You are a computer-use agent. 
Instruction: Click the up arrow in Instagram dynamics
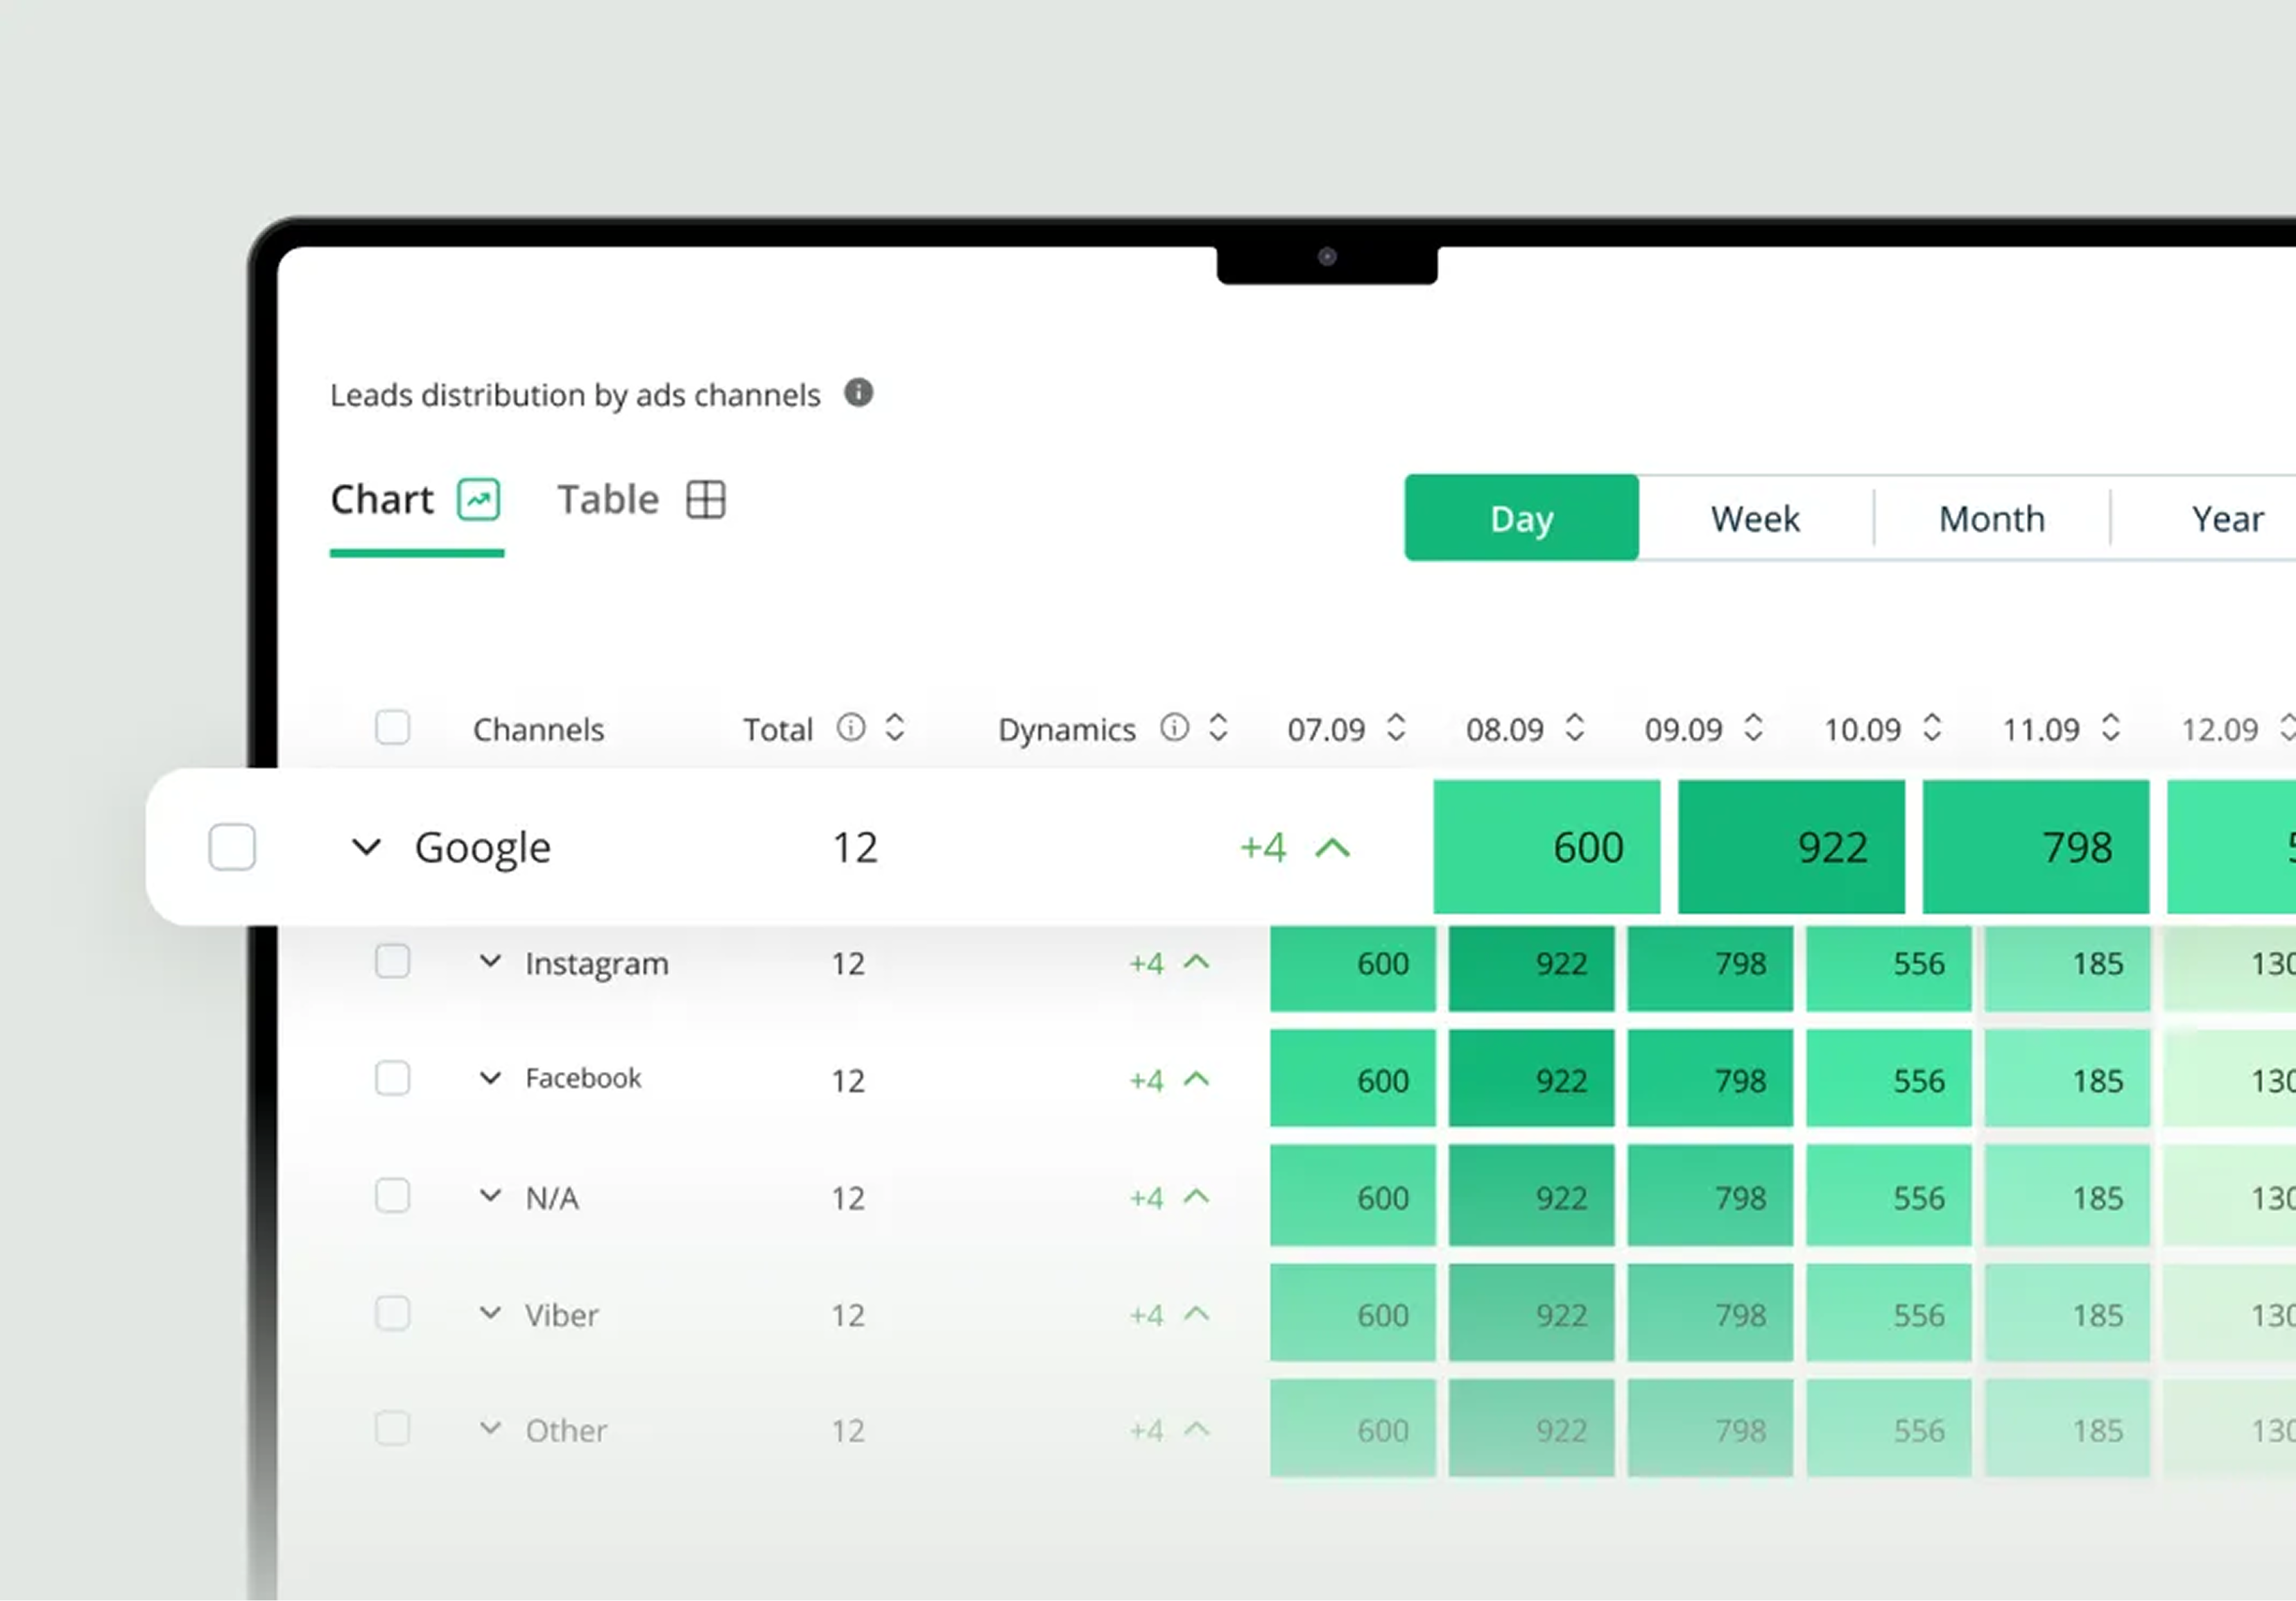coord(1197,962)
